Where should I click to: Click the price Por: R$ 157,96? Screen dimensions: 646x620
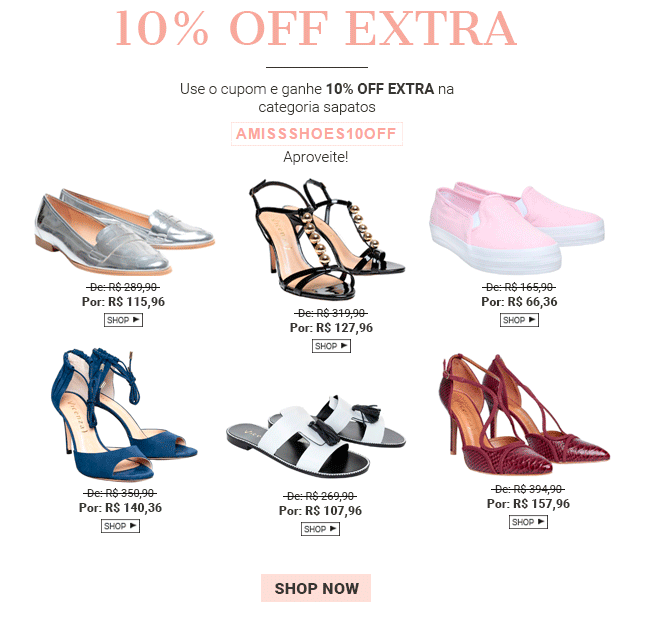pos(528,503)
